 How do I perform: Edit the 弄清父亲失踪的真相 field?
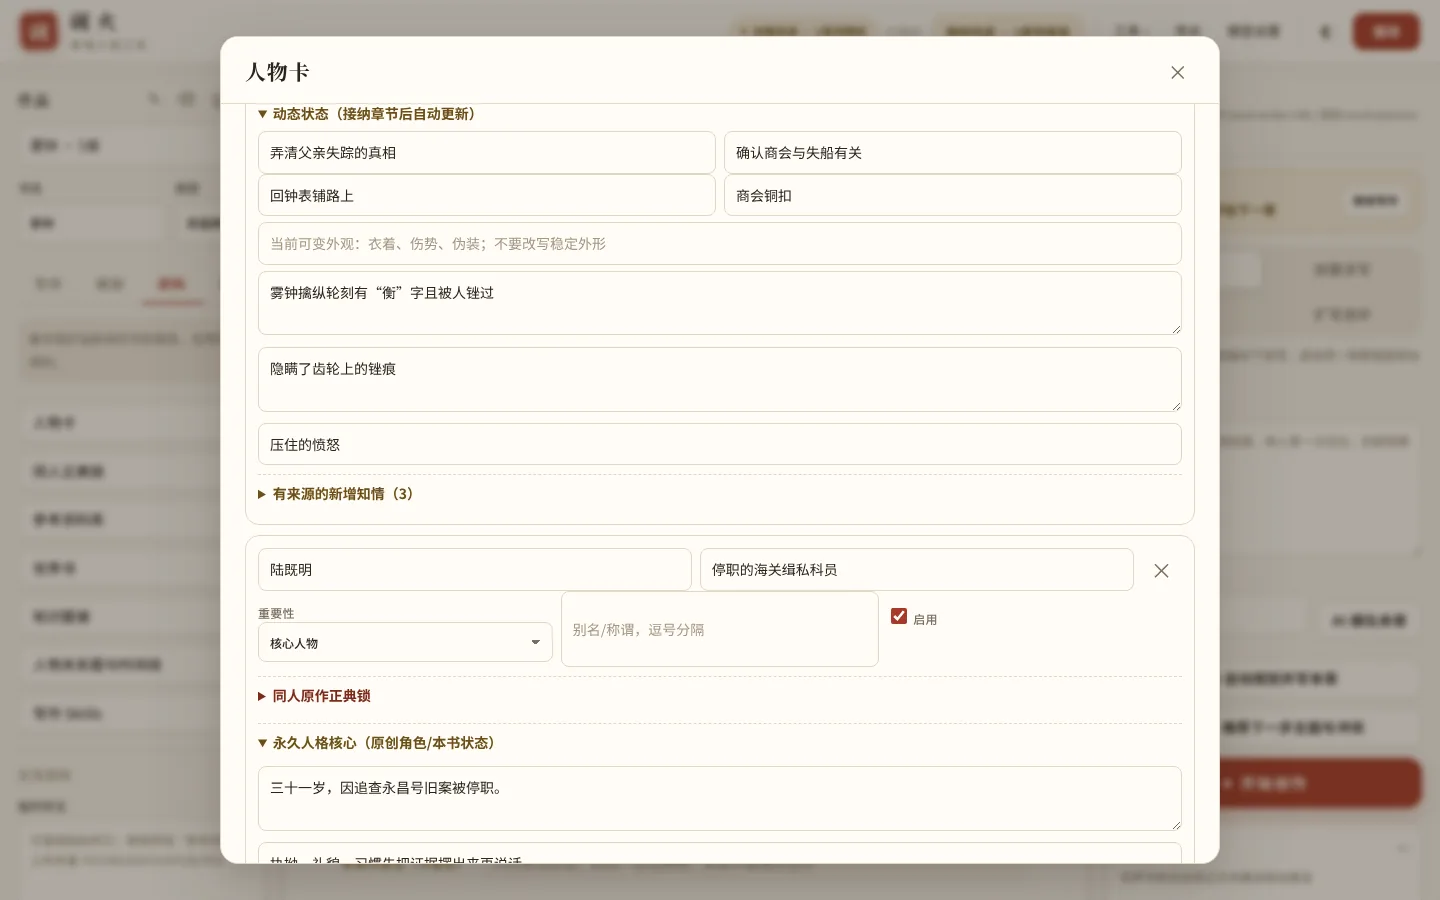(487, 153)
